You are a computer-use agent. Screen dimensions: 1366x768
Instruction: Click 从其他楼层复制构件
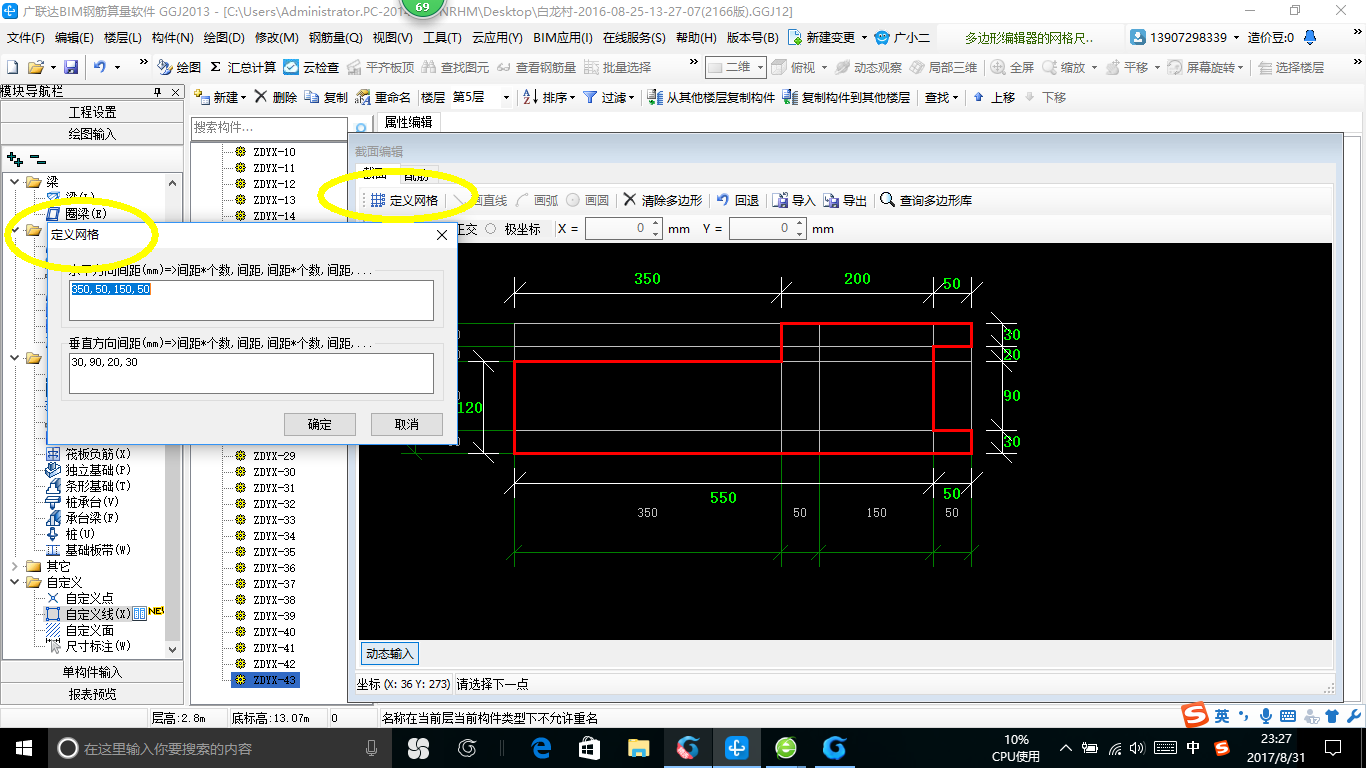[711, 97]
